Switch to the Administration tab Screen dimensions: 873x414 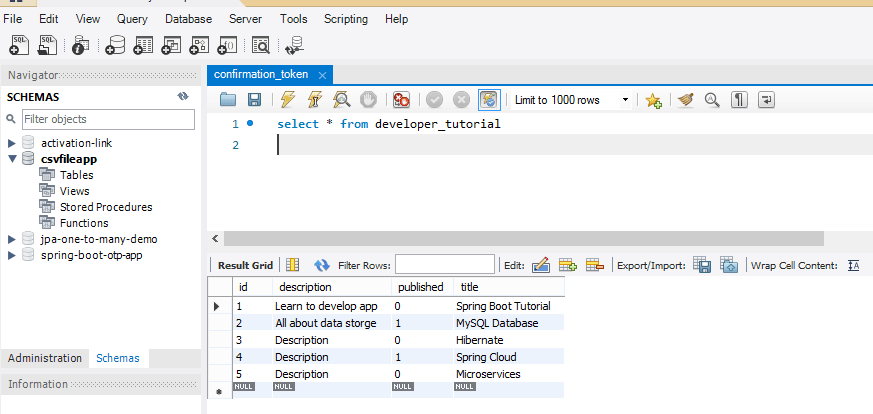tap(45, 358)
